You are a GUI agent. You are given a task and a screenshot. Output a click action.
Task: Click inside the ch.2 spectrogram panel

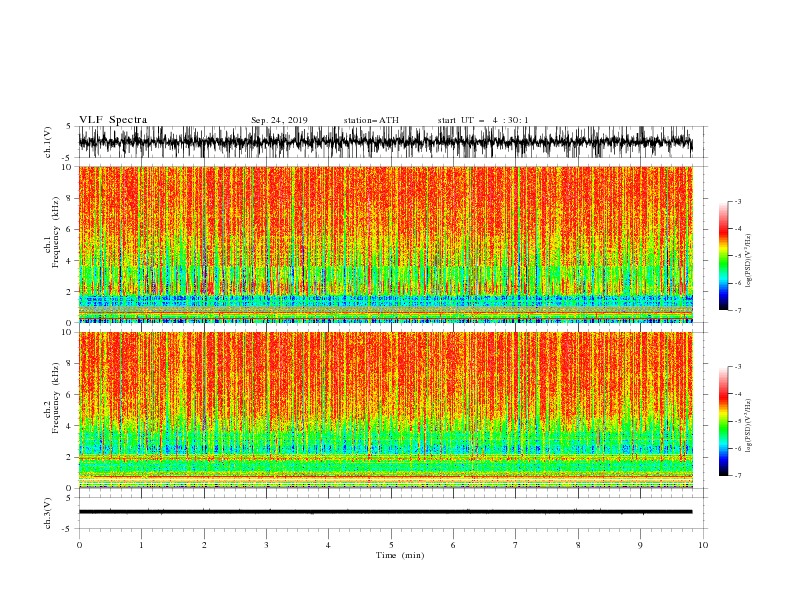pyautogui.click(x=386, y=410)
